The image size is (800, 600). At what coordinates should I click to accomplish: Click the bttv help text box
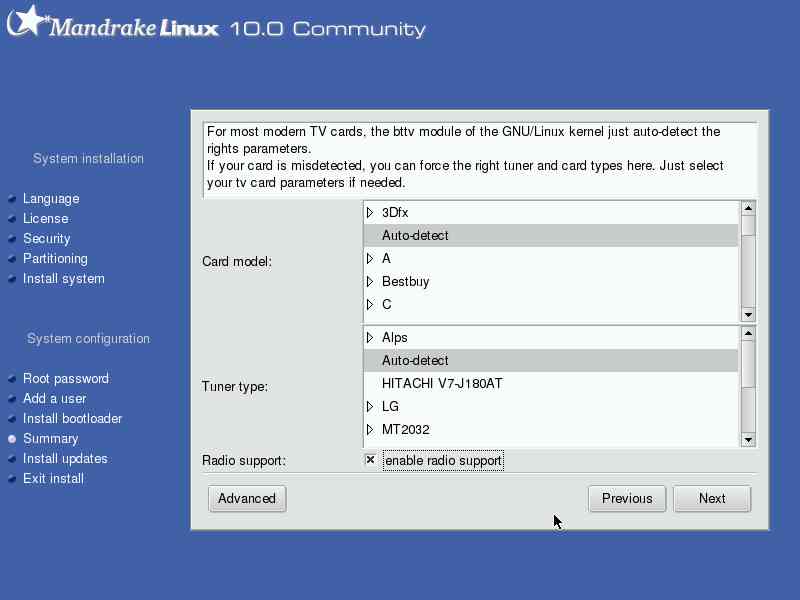[480, 158]
